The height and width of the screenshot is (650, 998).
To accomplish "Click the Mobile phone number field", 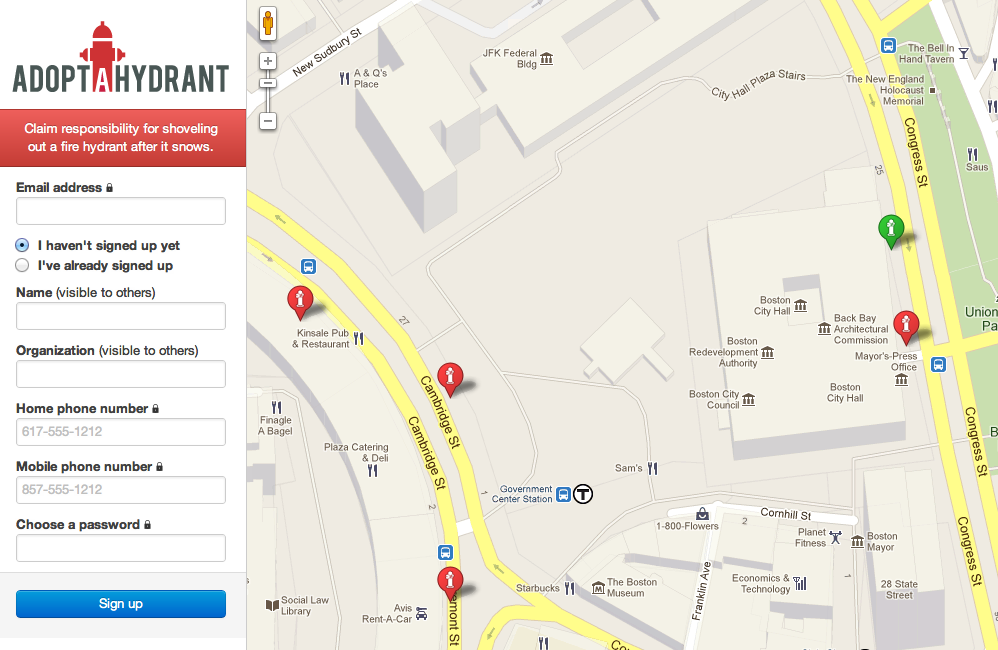I will point(121,490).
